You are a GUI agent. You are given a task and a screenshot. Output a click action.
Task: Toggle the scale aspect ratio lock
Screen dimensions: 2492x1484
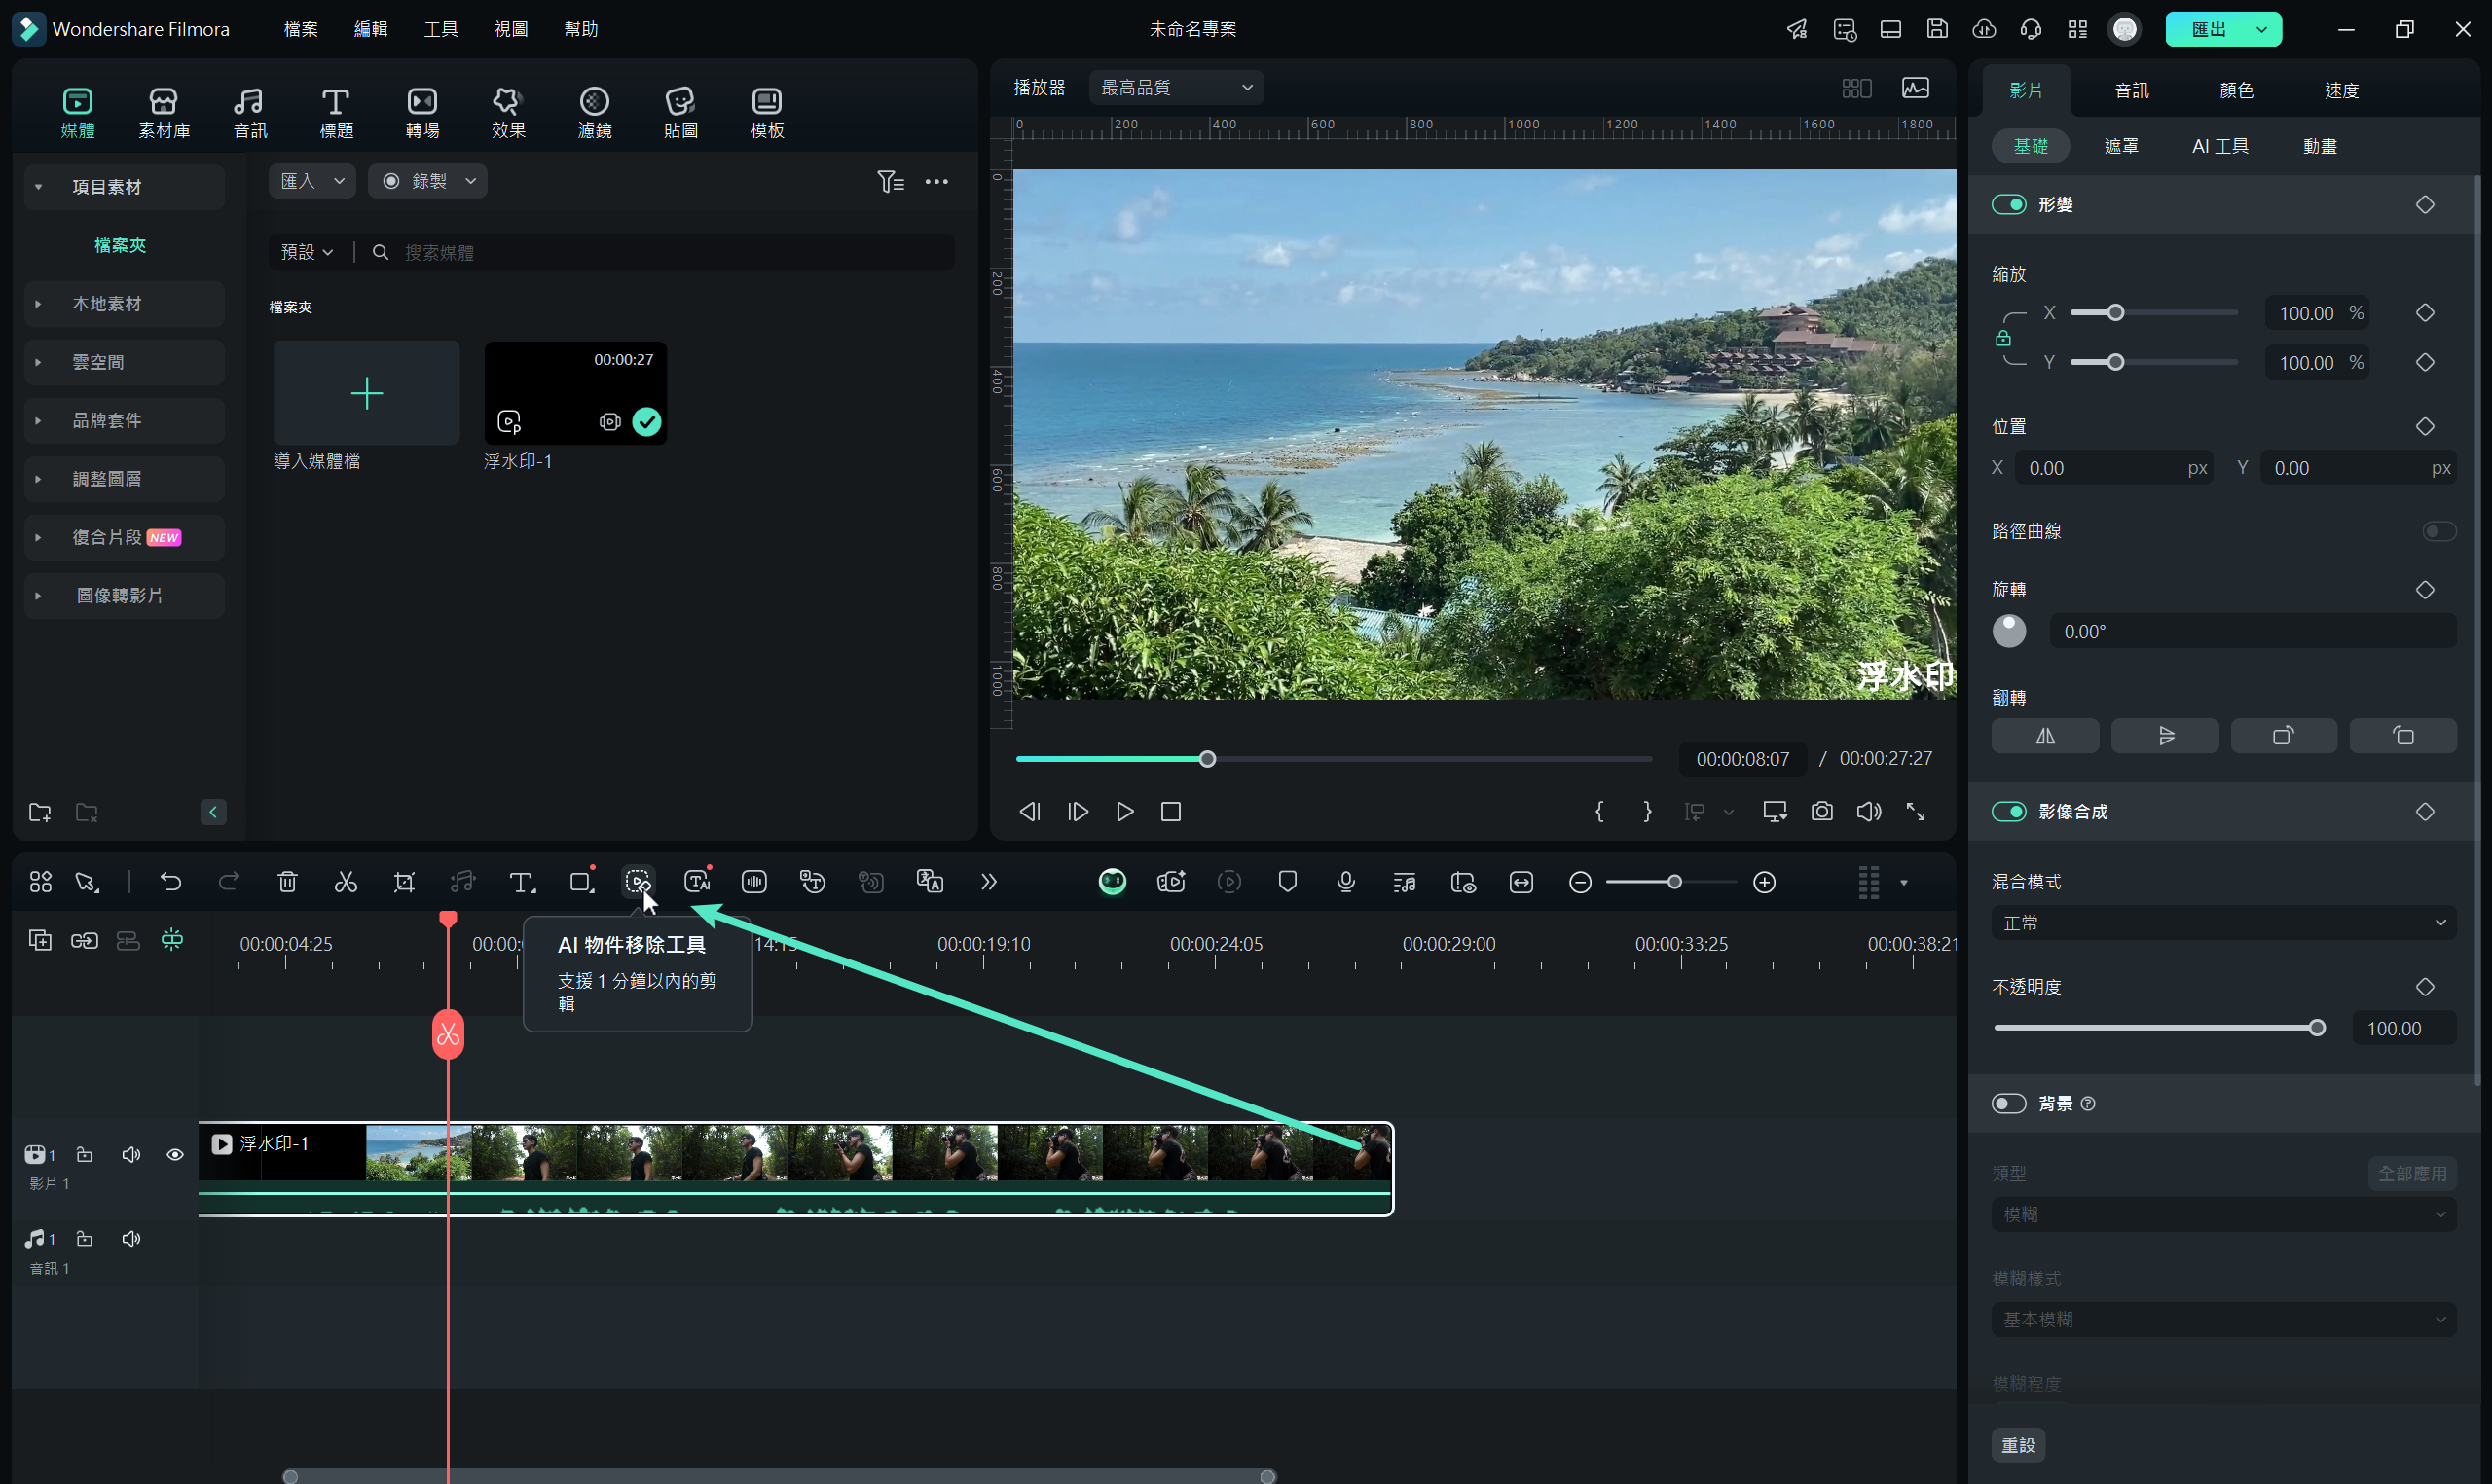tap(2003, 338)
